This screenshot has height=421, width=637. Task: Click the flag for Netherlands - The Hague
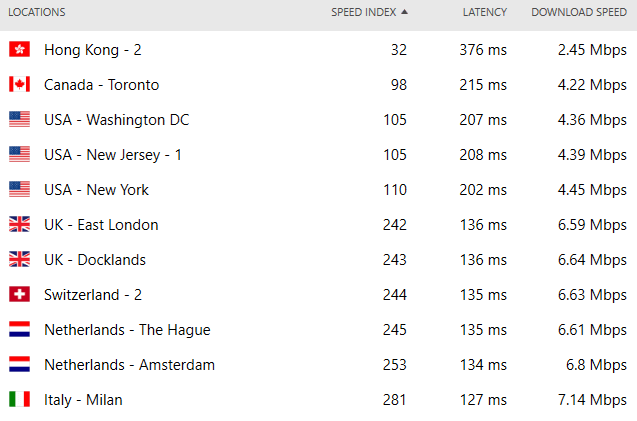click(x=20, y=329)
